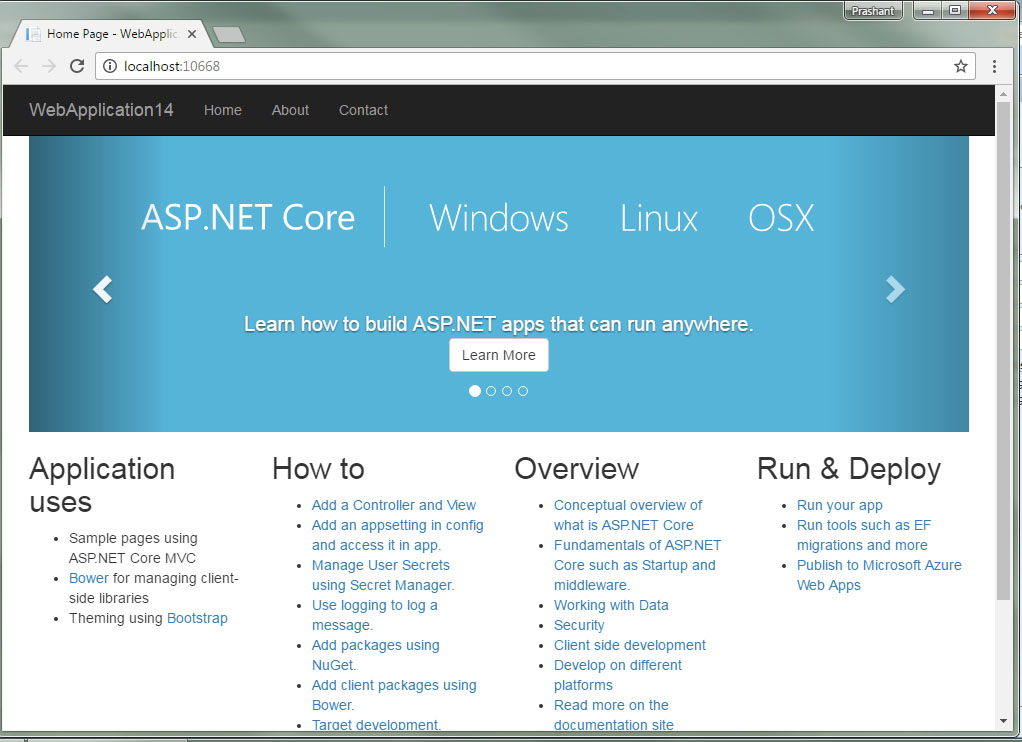Open 'Use logging to log a message' link

coord(375,615)
